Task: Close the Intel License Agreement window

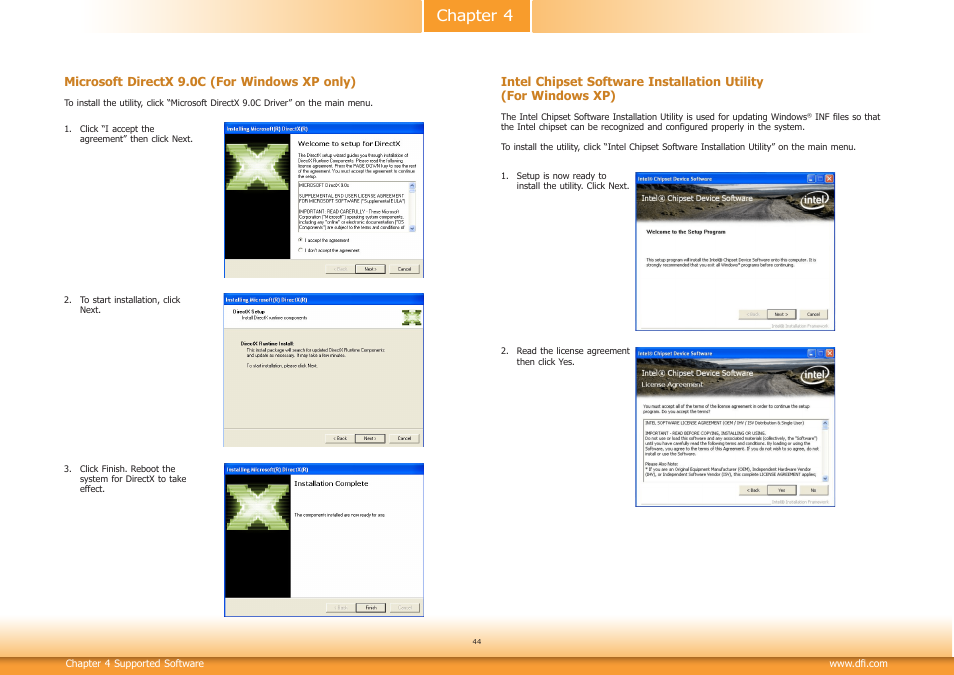Action: pos(829,353)
